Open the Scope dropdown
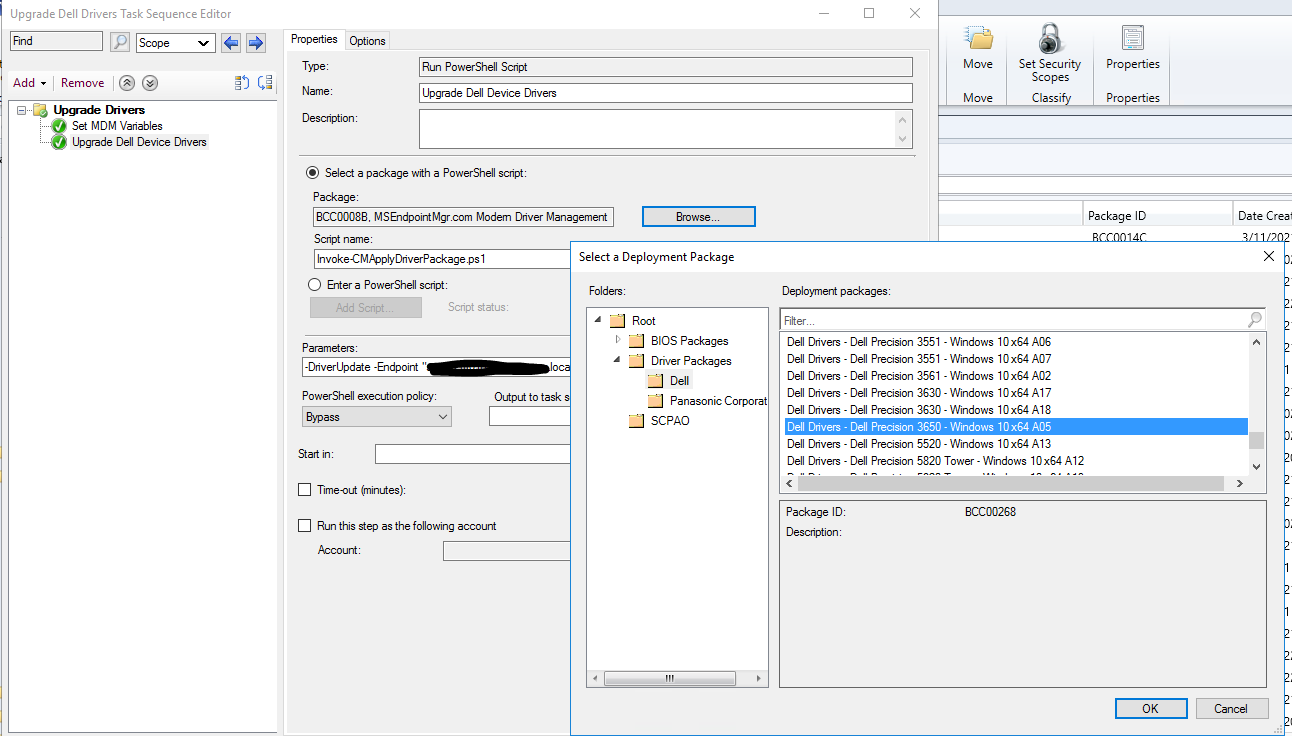1292x736 pixels. [176, 43]
